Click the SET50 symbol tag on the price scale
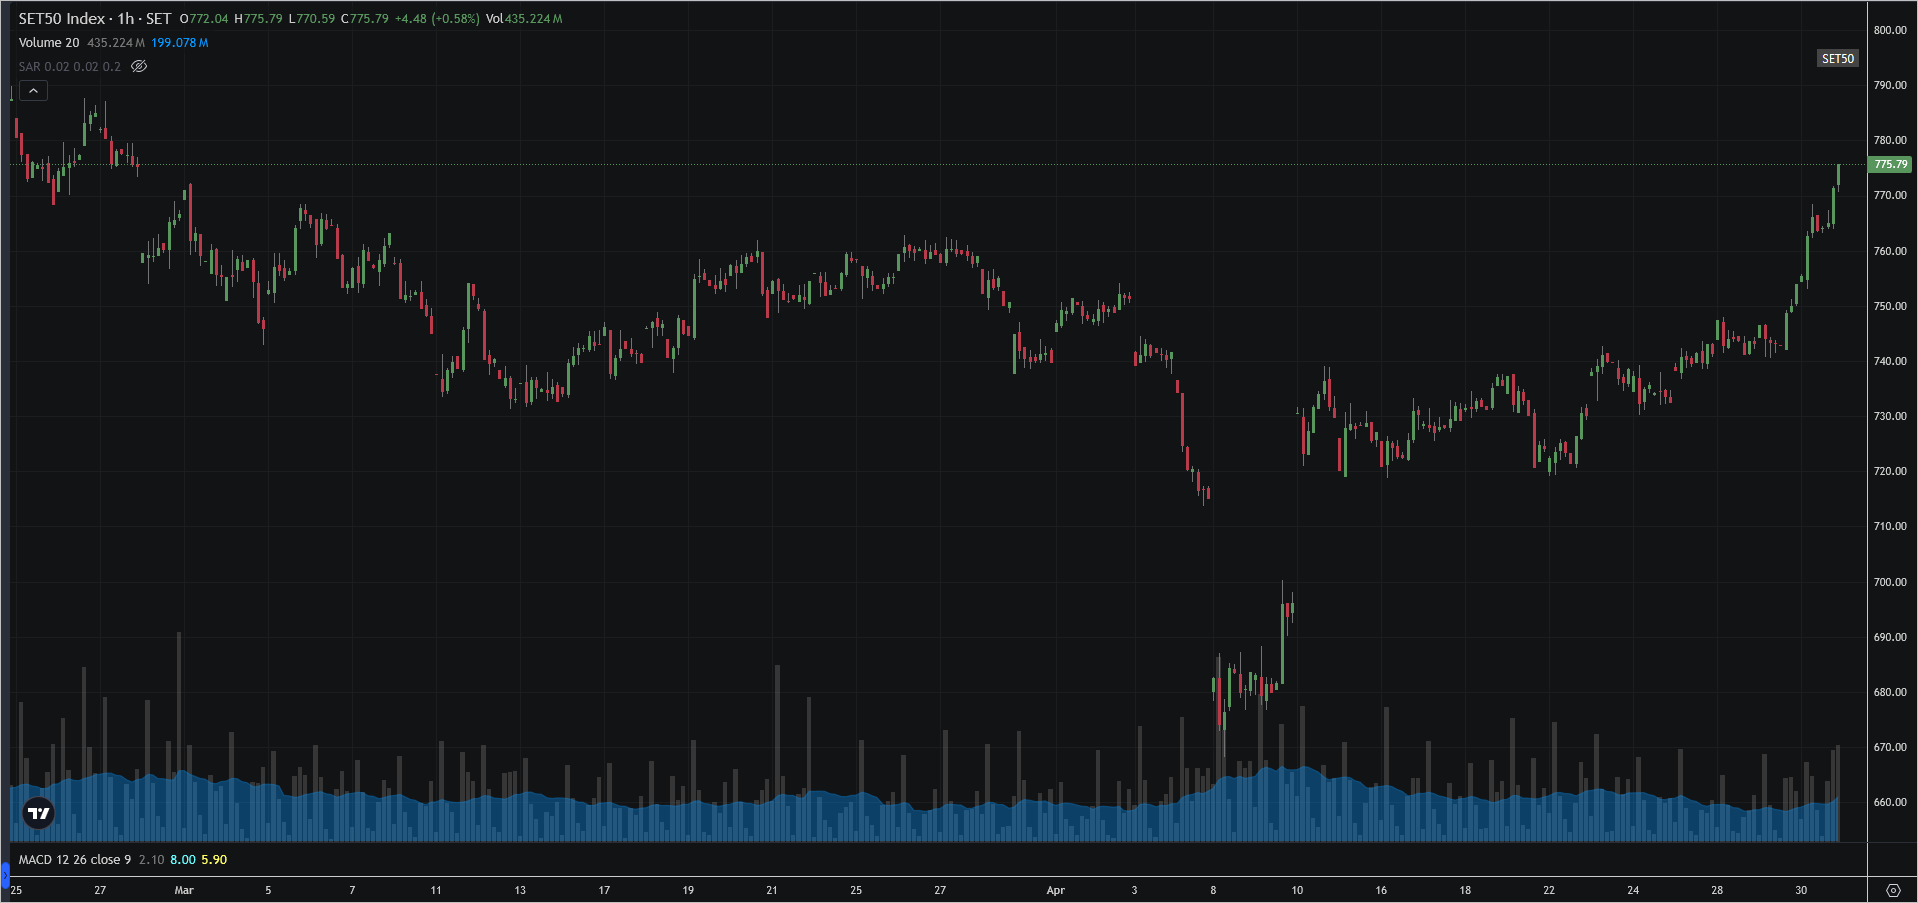The height and width of the screenshot is (903, 1918). (x=1837, y=58)
